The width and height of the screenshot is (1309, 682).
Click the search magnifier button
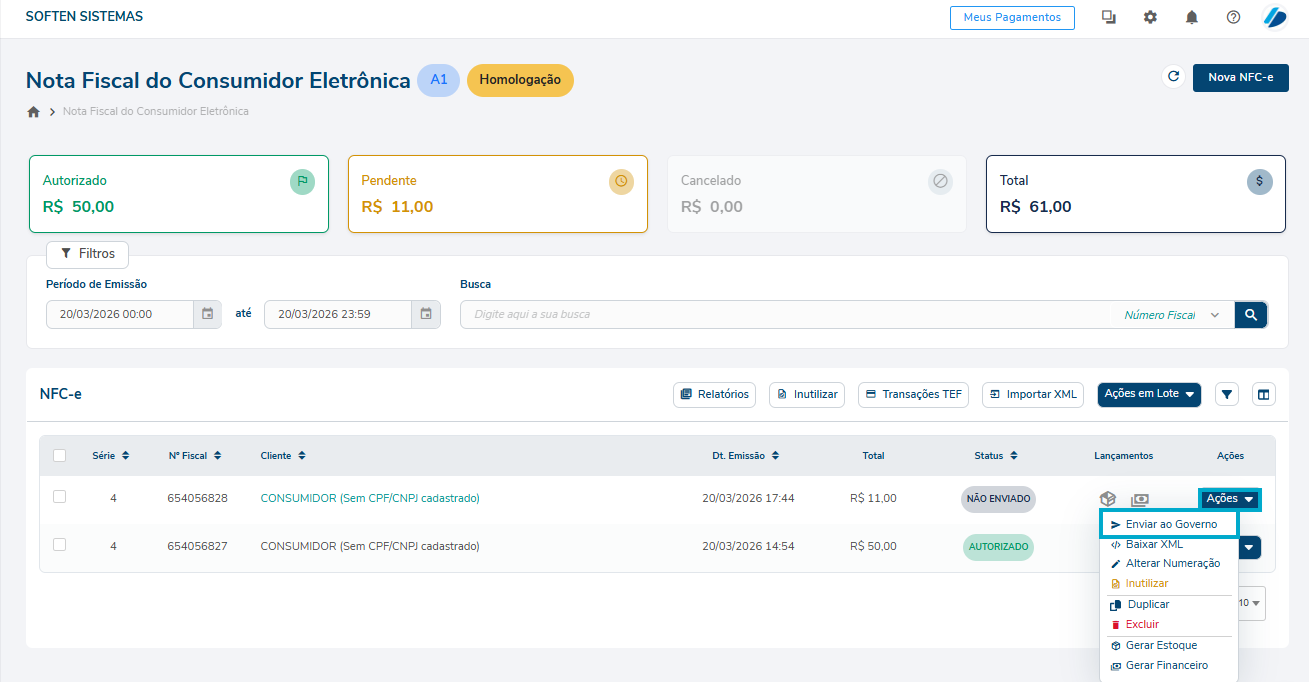click(1251, 315)
